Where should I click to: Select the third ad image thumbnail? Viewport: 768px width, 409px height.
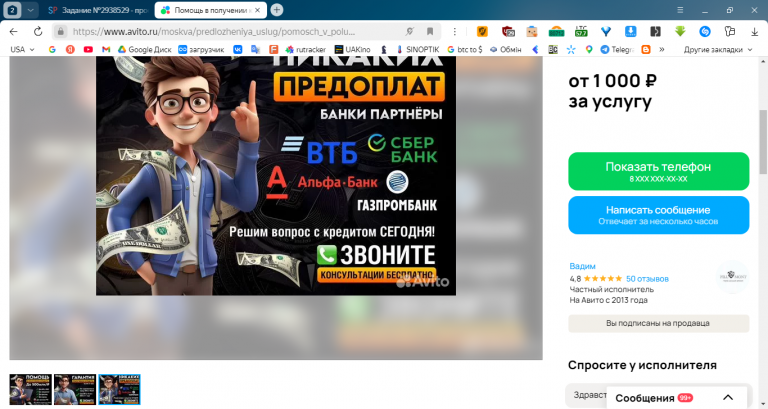click(120, 389)
